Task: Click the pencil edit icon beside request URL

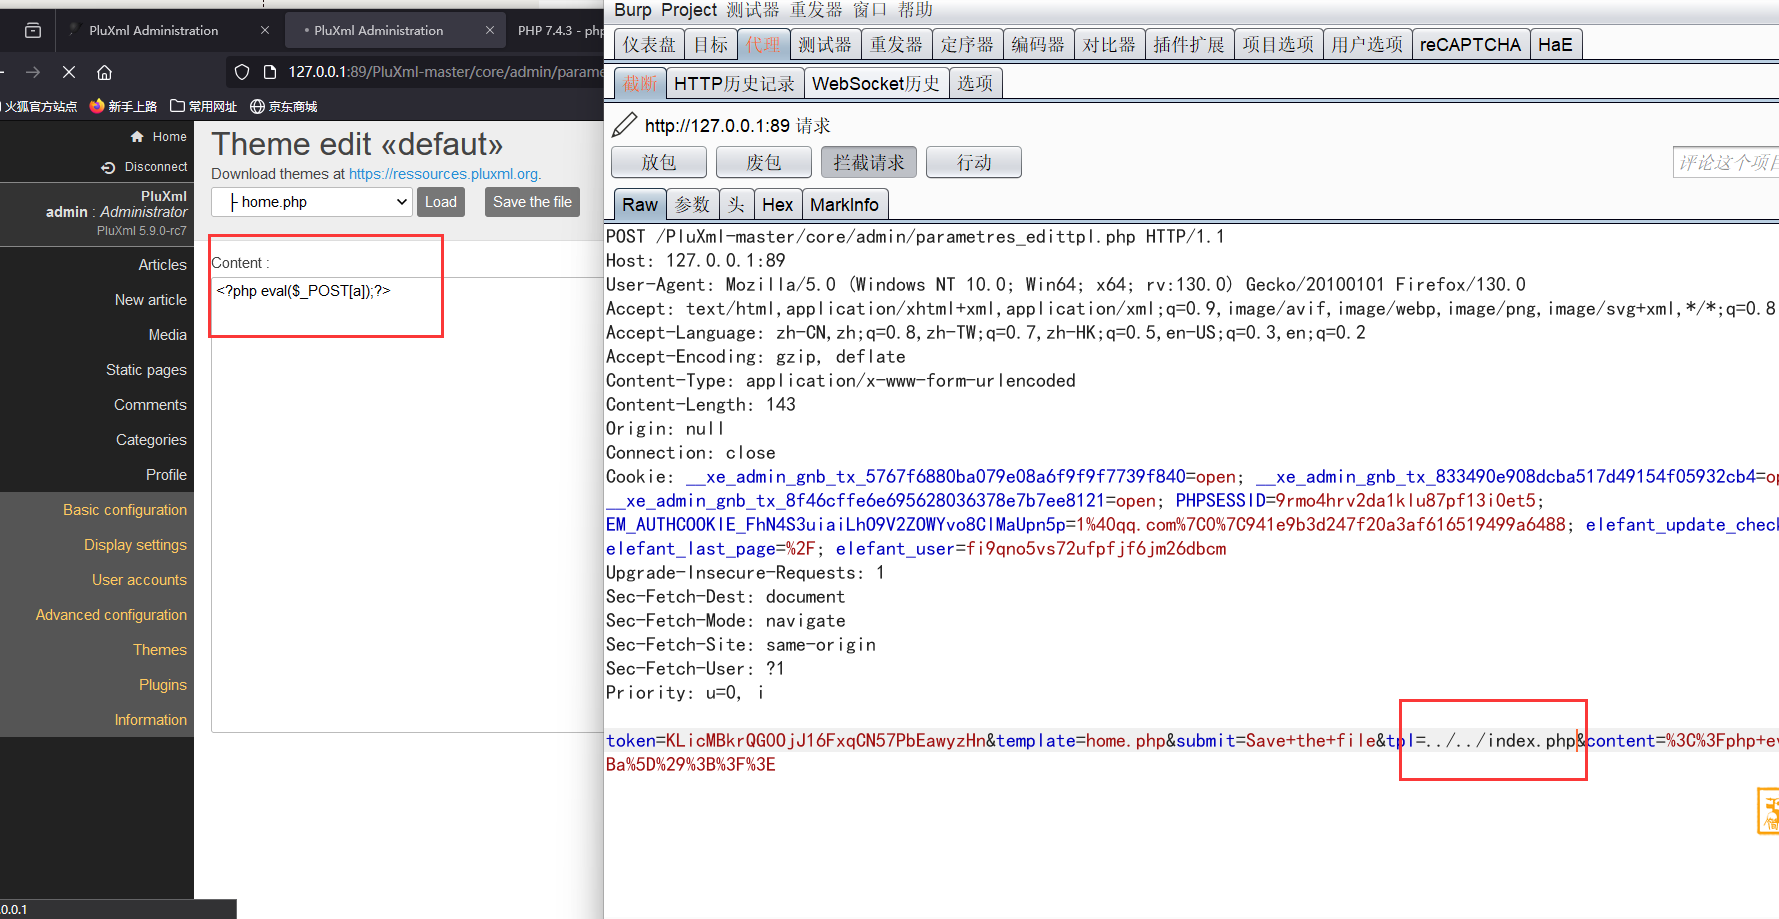Action: tap(624, 125)
